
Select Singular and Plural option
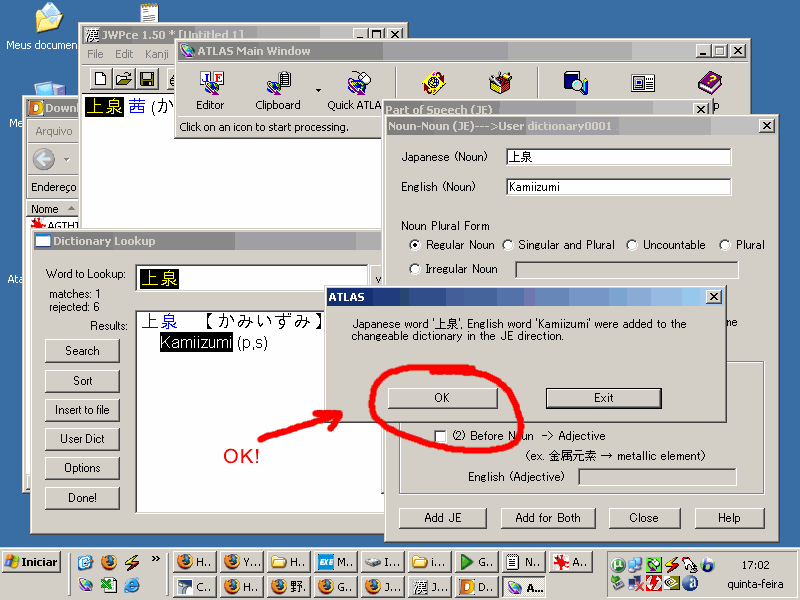(x=508, y=245)
